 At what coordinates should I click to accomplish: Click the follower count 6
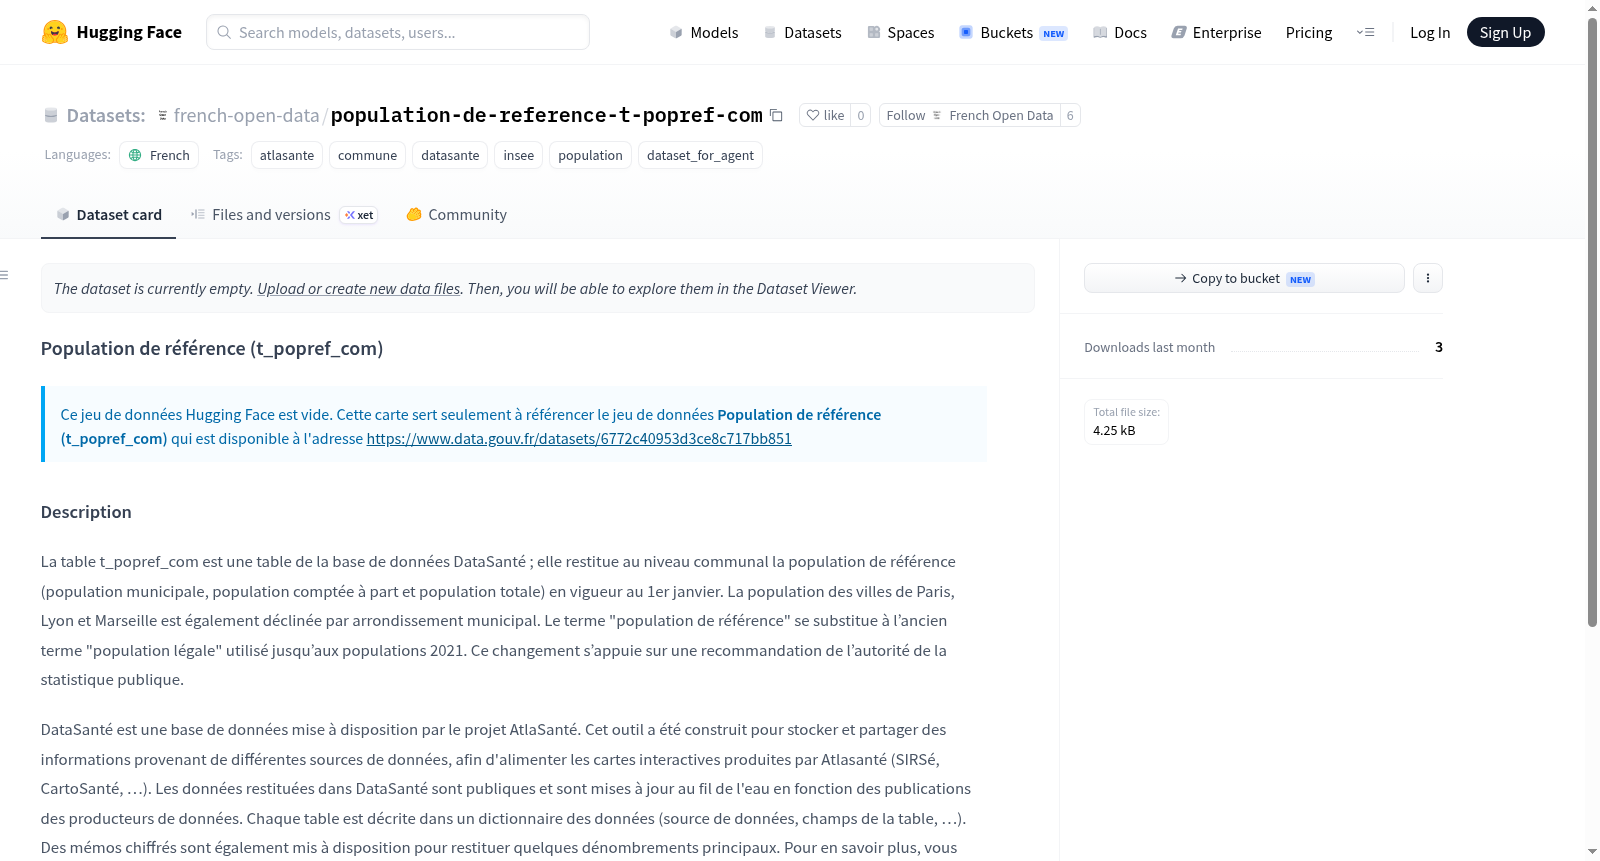tap(1070, 115)
